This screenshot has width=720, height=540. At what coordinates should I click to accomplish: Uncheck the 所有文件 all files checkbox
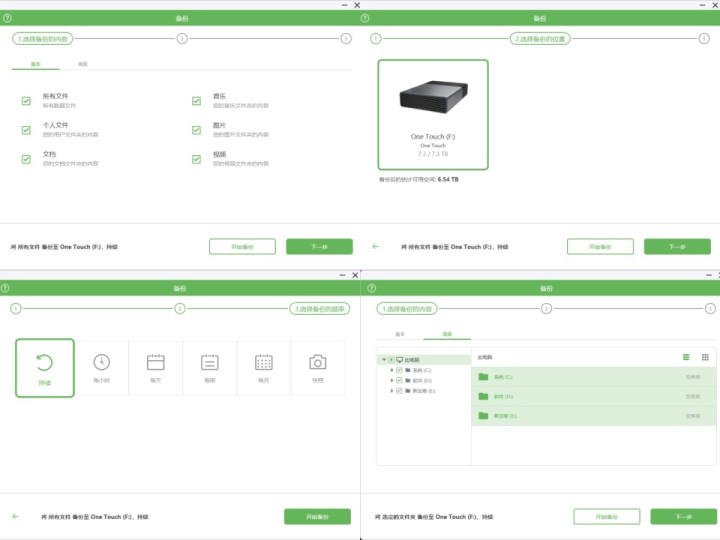coord(26,101)
